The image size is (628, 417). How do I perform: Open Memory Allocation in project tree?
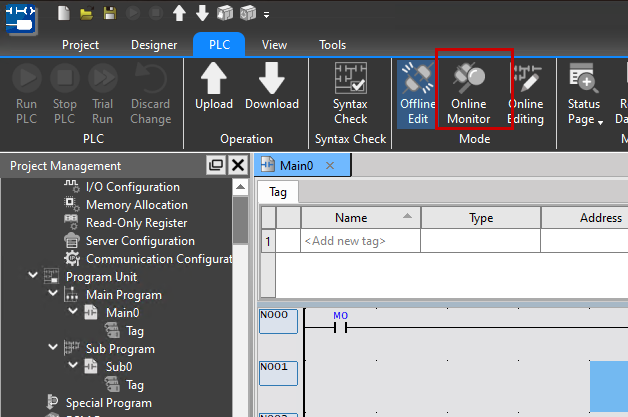click(x=136, y=205)
